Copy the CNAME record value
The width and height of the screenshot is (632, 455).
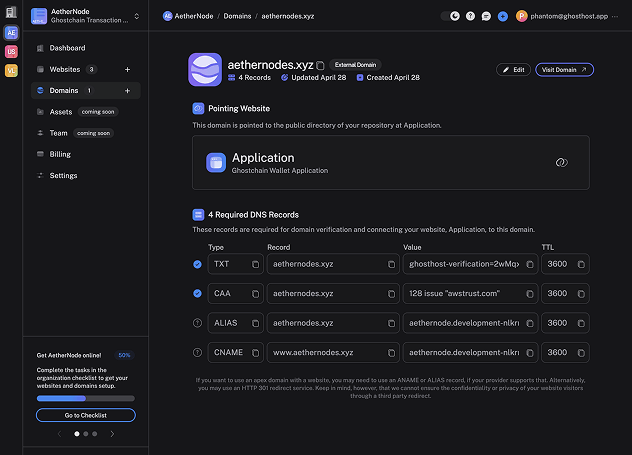530,353
